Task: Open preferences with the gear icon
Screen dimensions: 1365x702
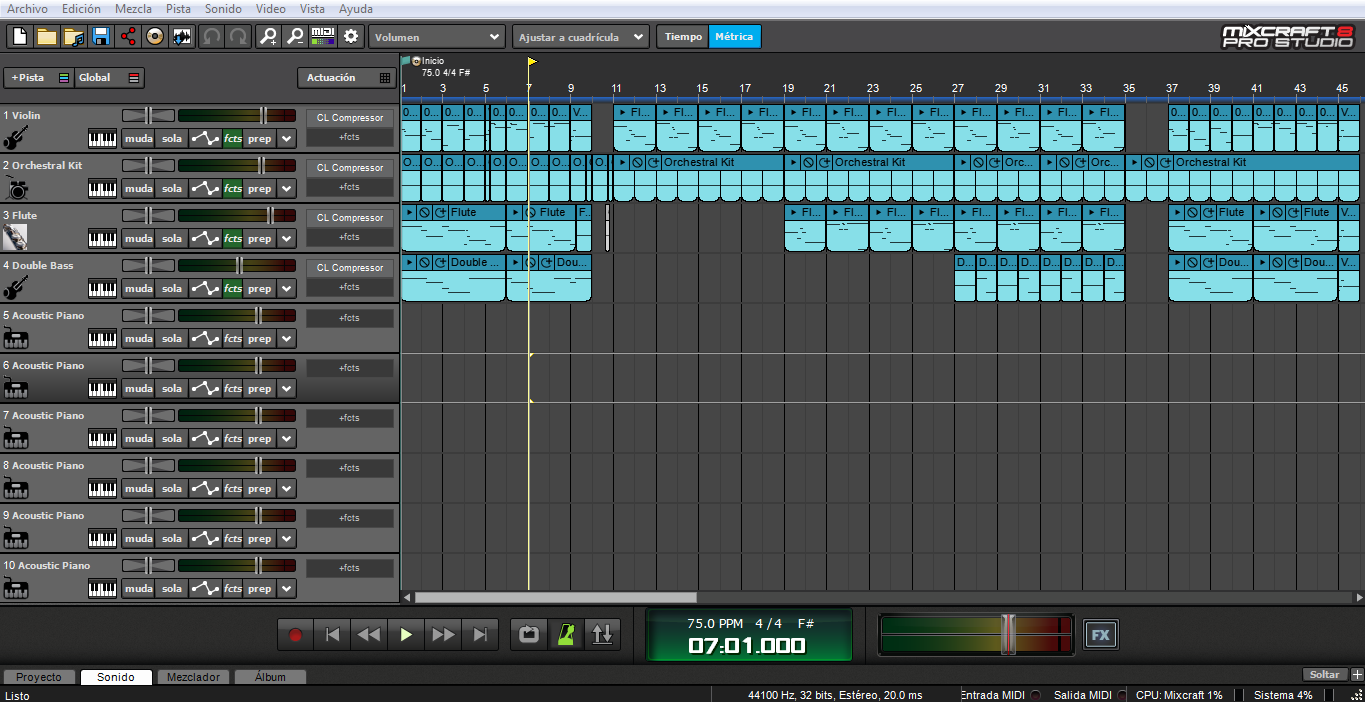Action: coord(351,37)
